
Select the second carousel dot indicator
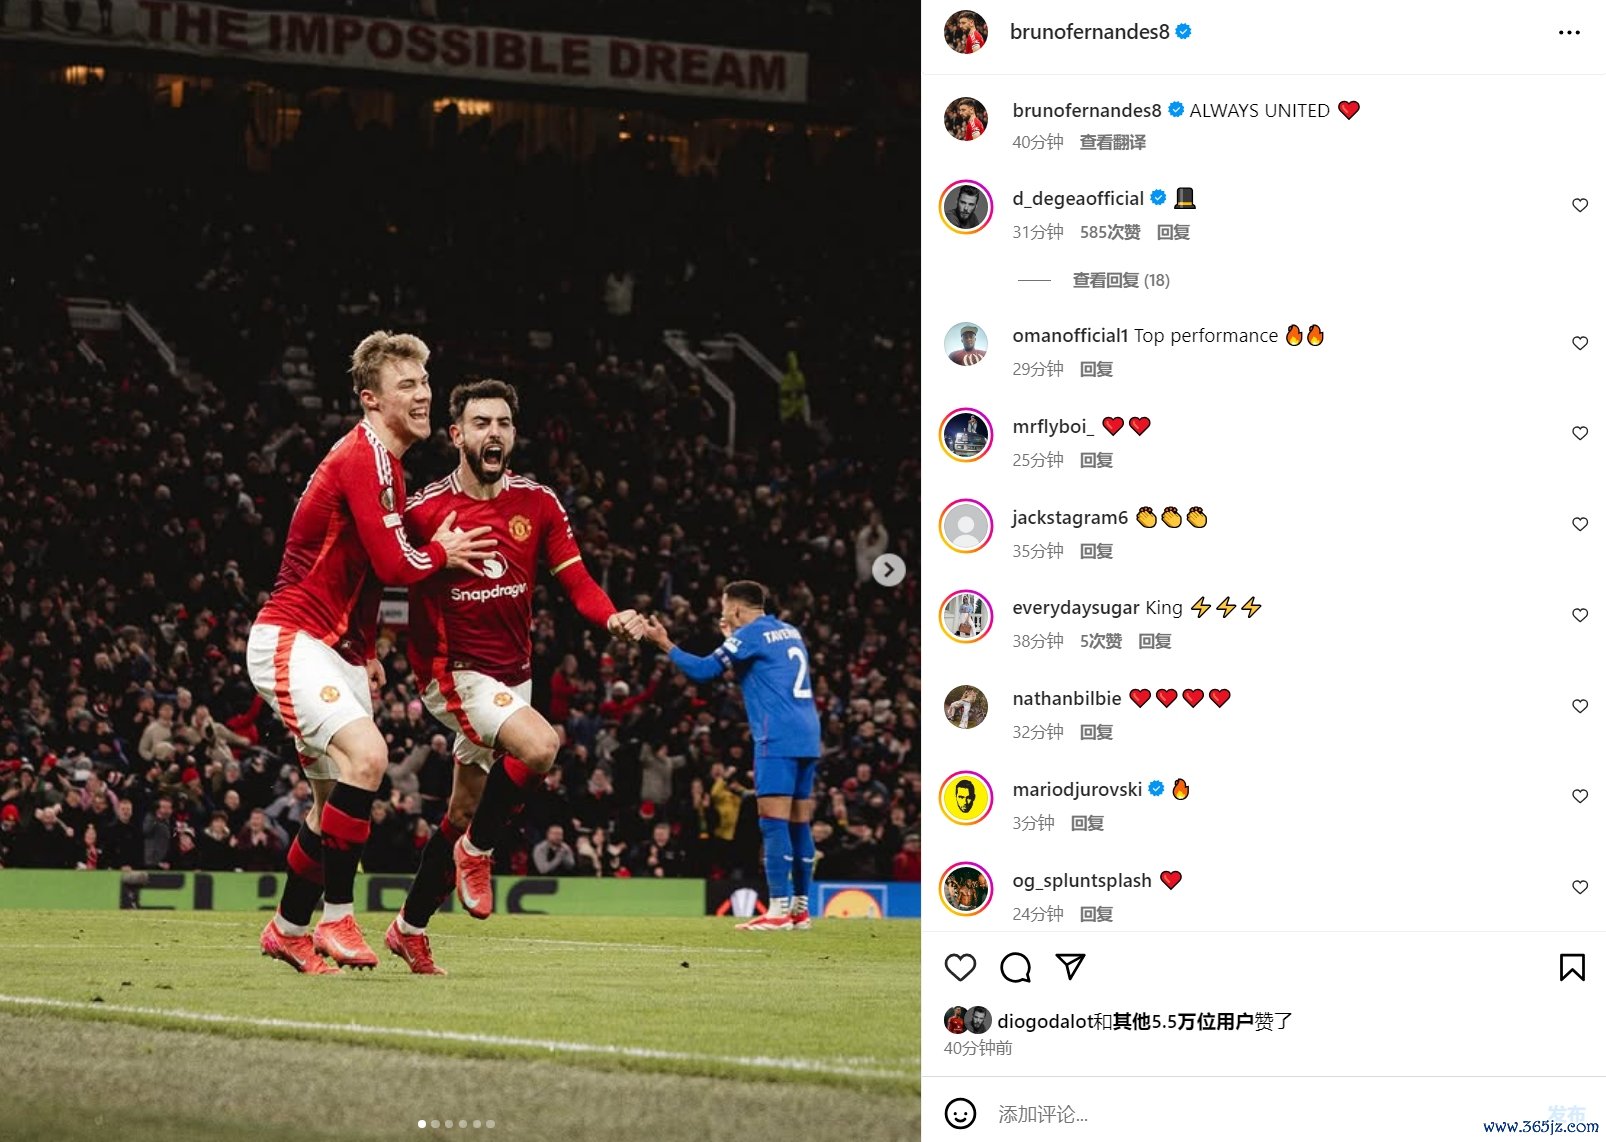[x=435, y=1124]
